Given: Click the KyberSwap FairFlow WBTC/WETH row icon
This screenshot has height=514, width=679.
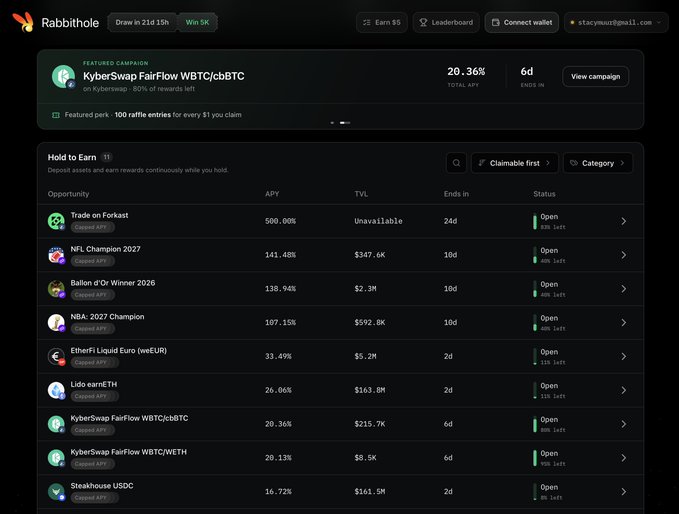Looking at the screenshot, I should coord(56,457).
